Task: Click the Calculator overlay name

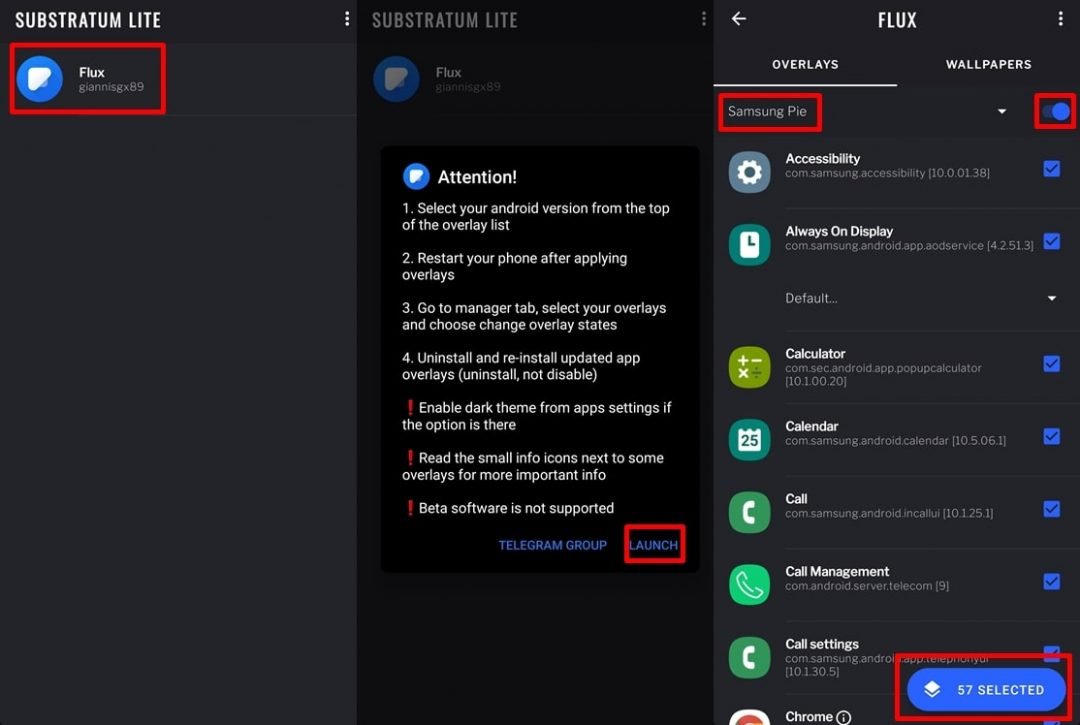Action: pos(815,354)
